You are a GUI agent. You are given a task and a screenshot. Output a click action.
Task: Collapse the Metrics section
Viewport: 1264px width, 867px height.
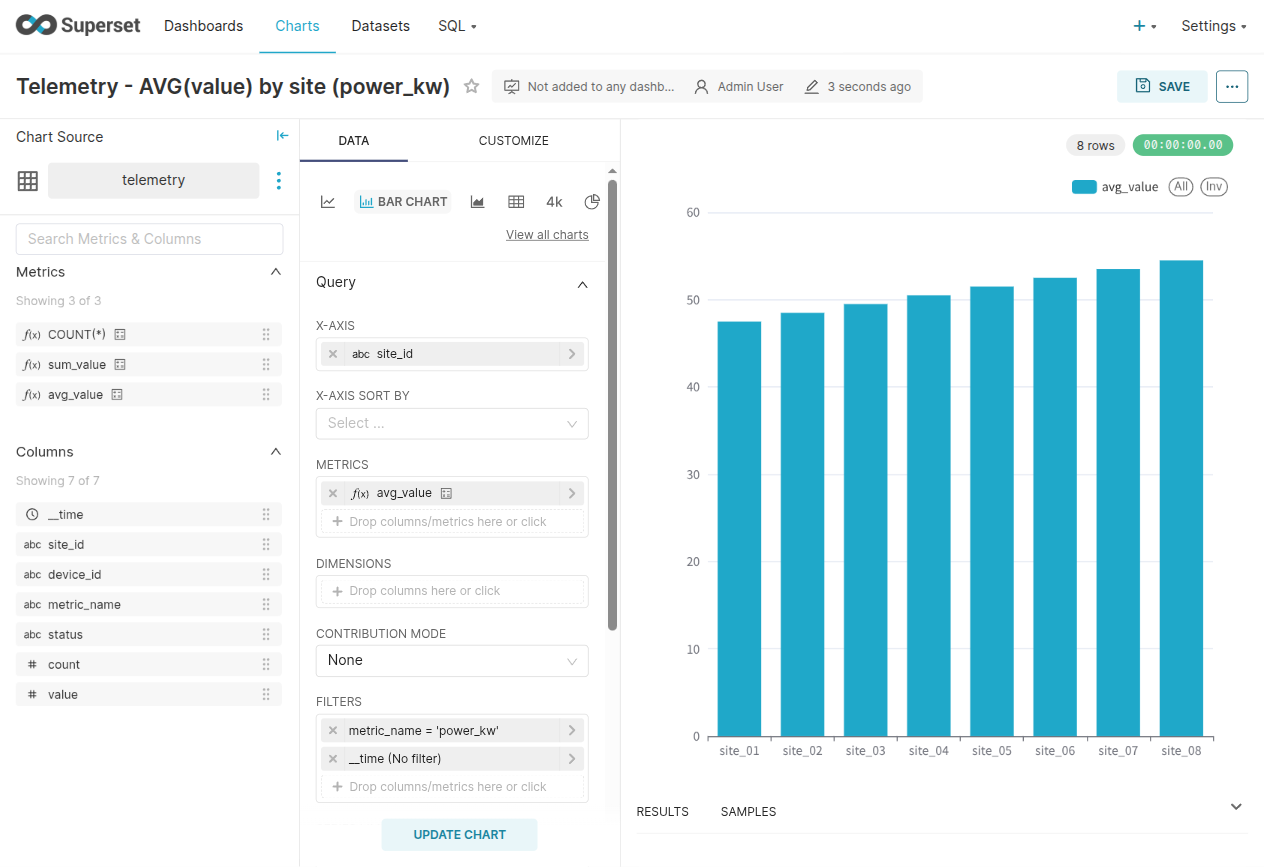[x=276, y=272]
